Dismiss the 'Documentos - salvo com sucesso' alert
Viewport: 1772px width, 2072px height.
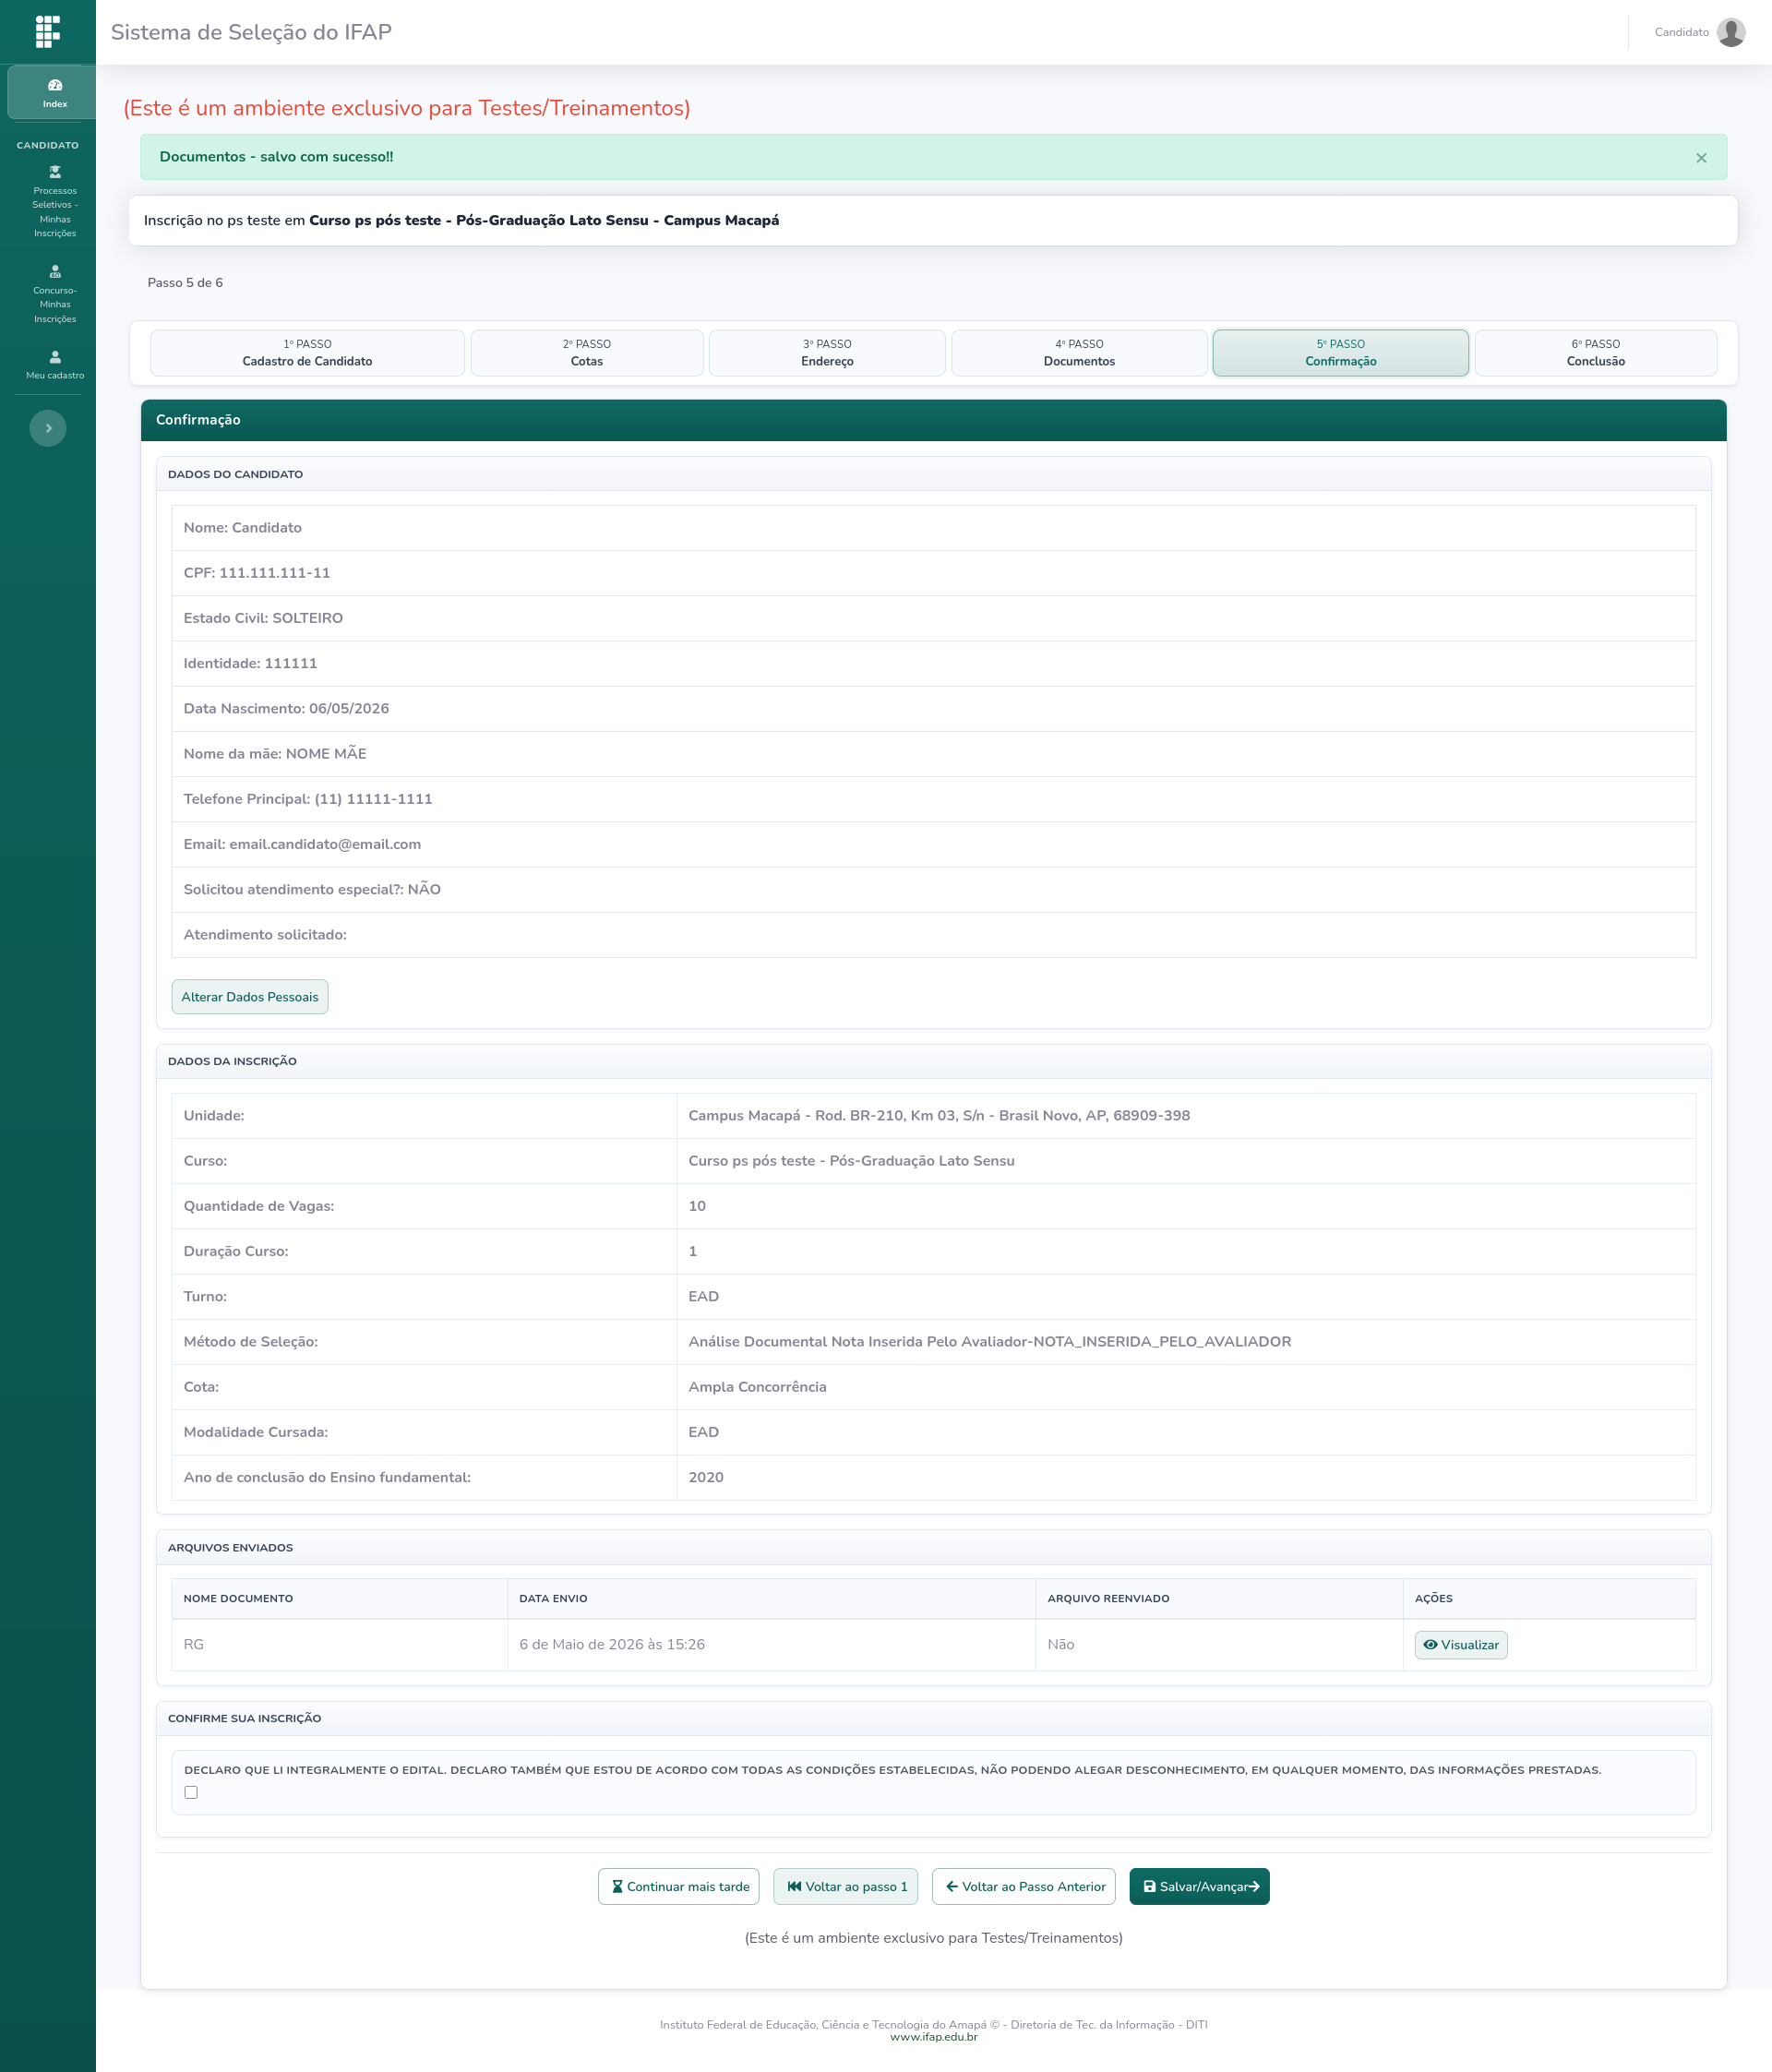pos(1701,158)
